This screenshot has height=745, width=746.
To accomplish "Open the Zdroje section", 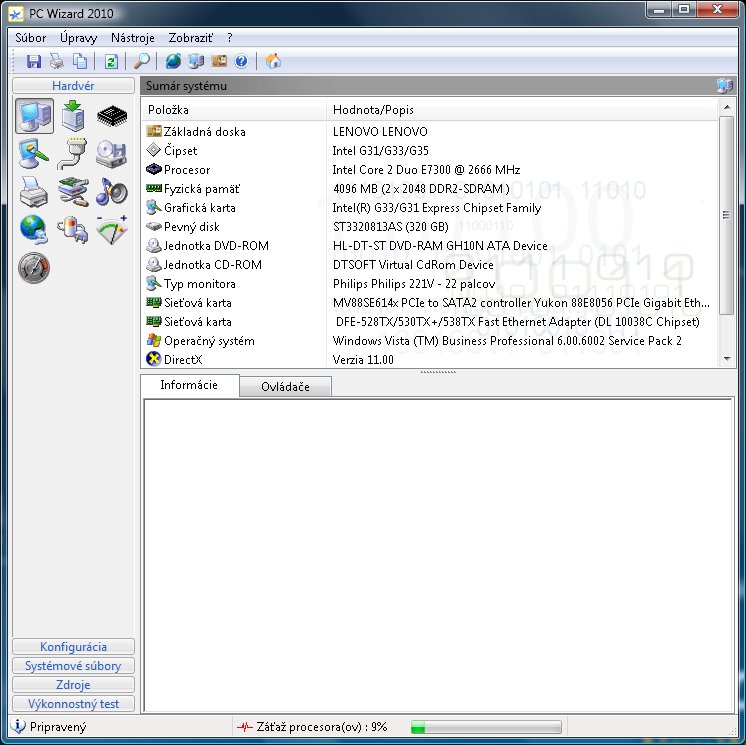I will pos(73,685).
